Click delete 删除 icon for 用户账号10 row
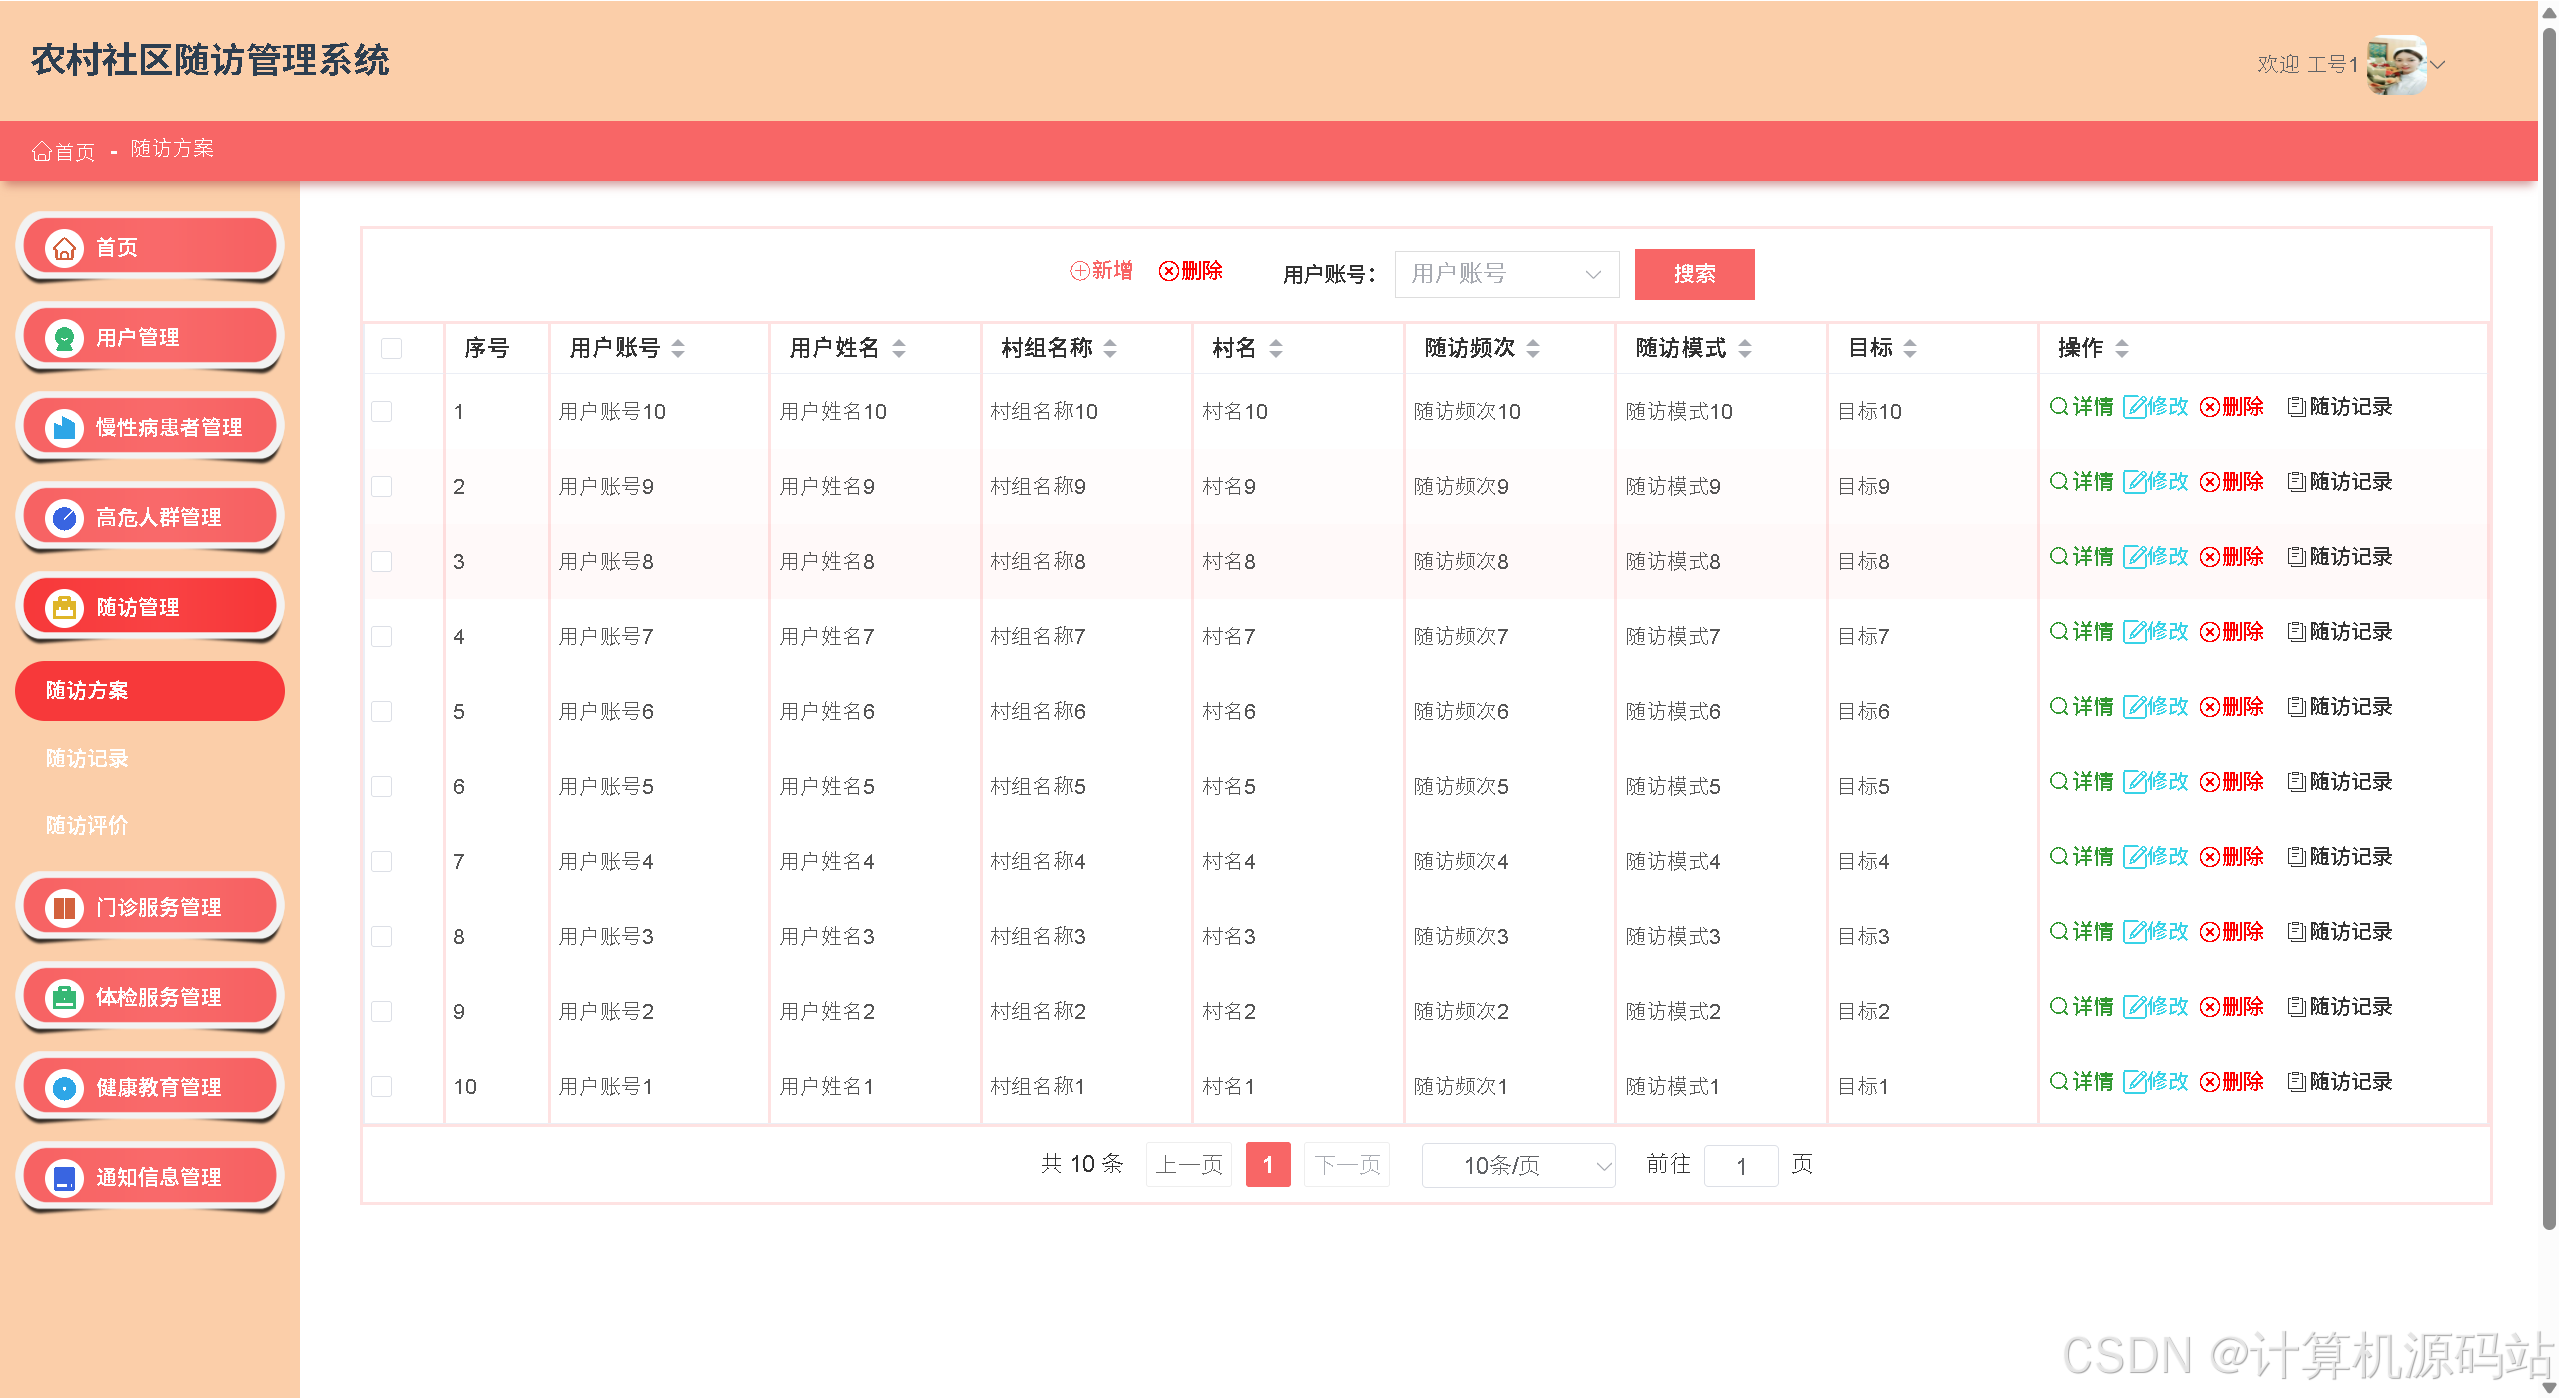The image size is (2559, 1398). click(2210, 406)
